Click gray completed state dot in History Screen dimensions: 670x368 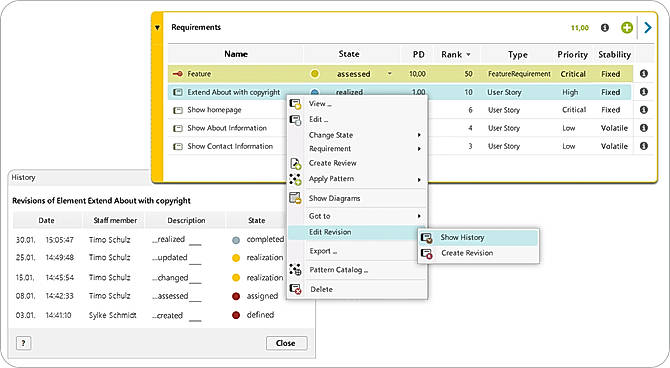(236, 240)
